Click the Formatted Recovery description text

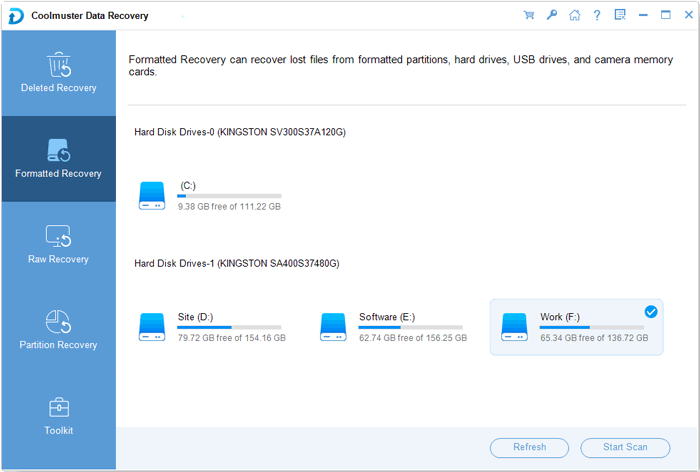pos(400,66)
